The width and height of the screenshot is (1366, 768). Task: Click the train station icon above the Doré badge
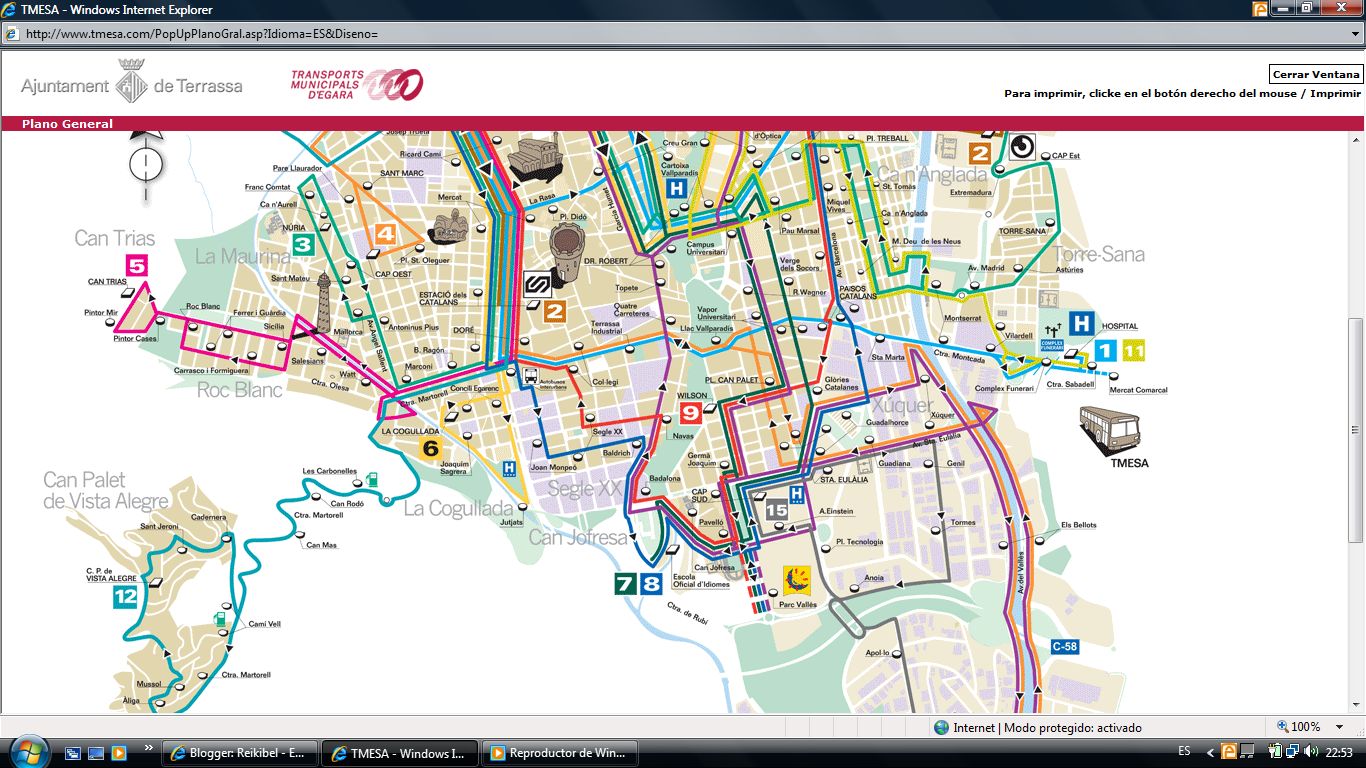tap(538, 284)
